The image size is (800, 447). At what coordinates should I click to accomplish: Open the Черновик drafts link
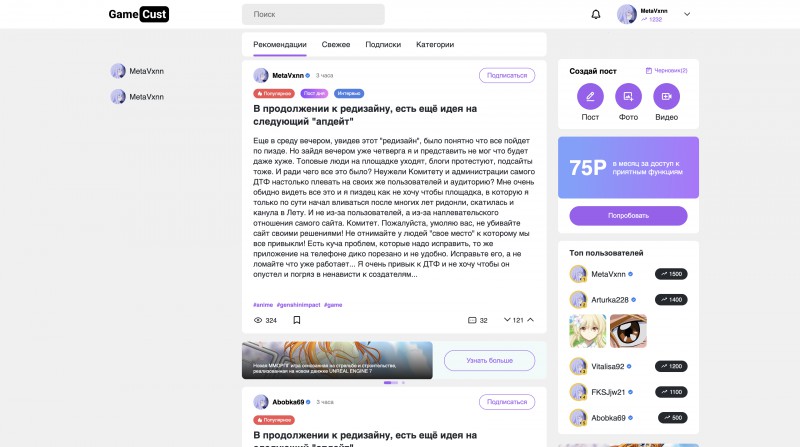[667, 71]
